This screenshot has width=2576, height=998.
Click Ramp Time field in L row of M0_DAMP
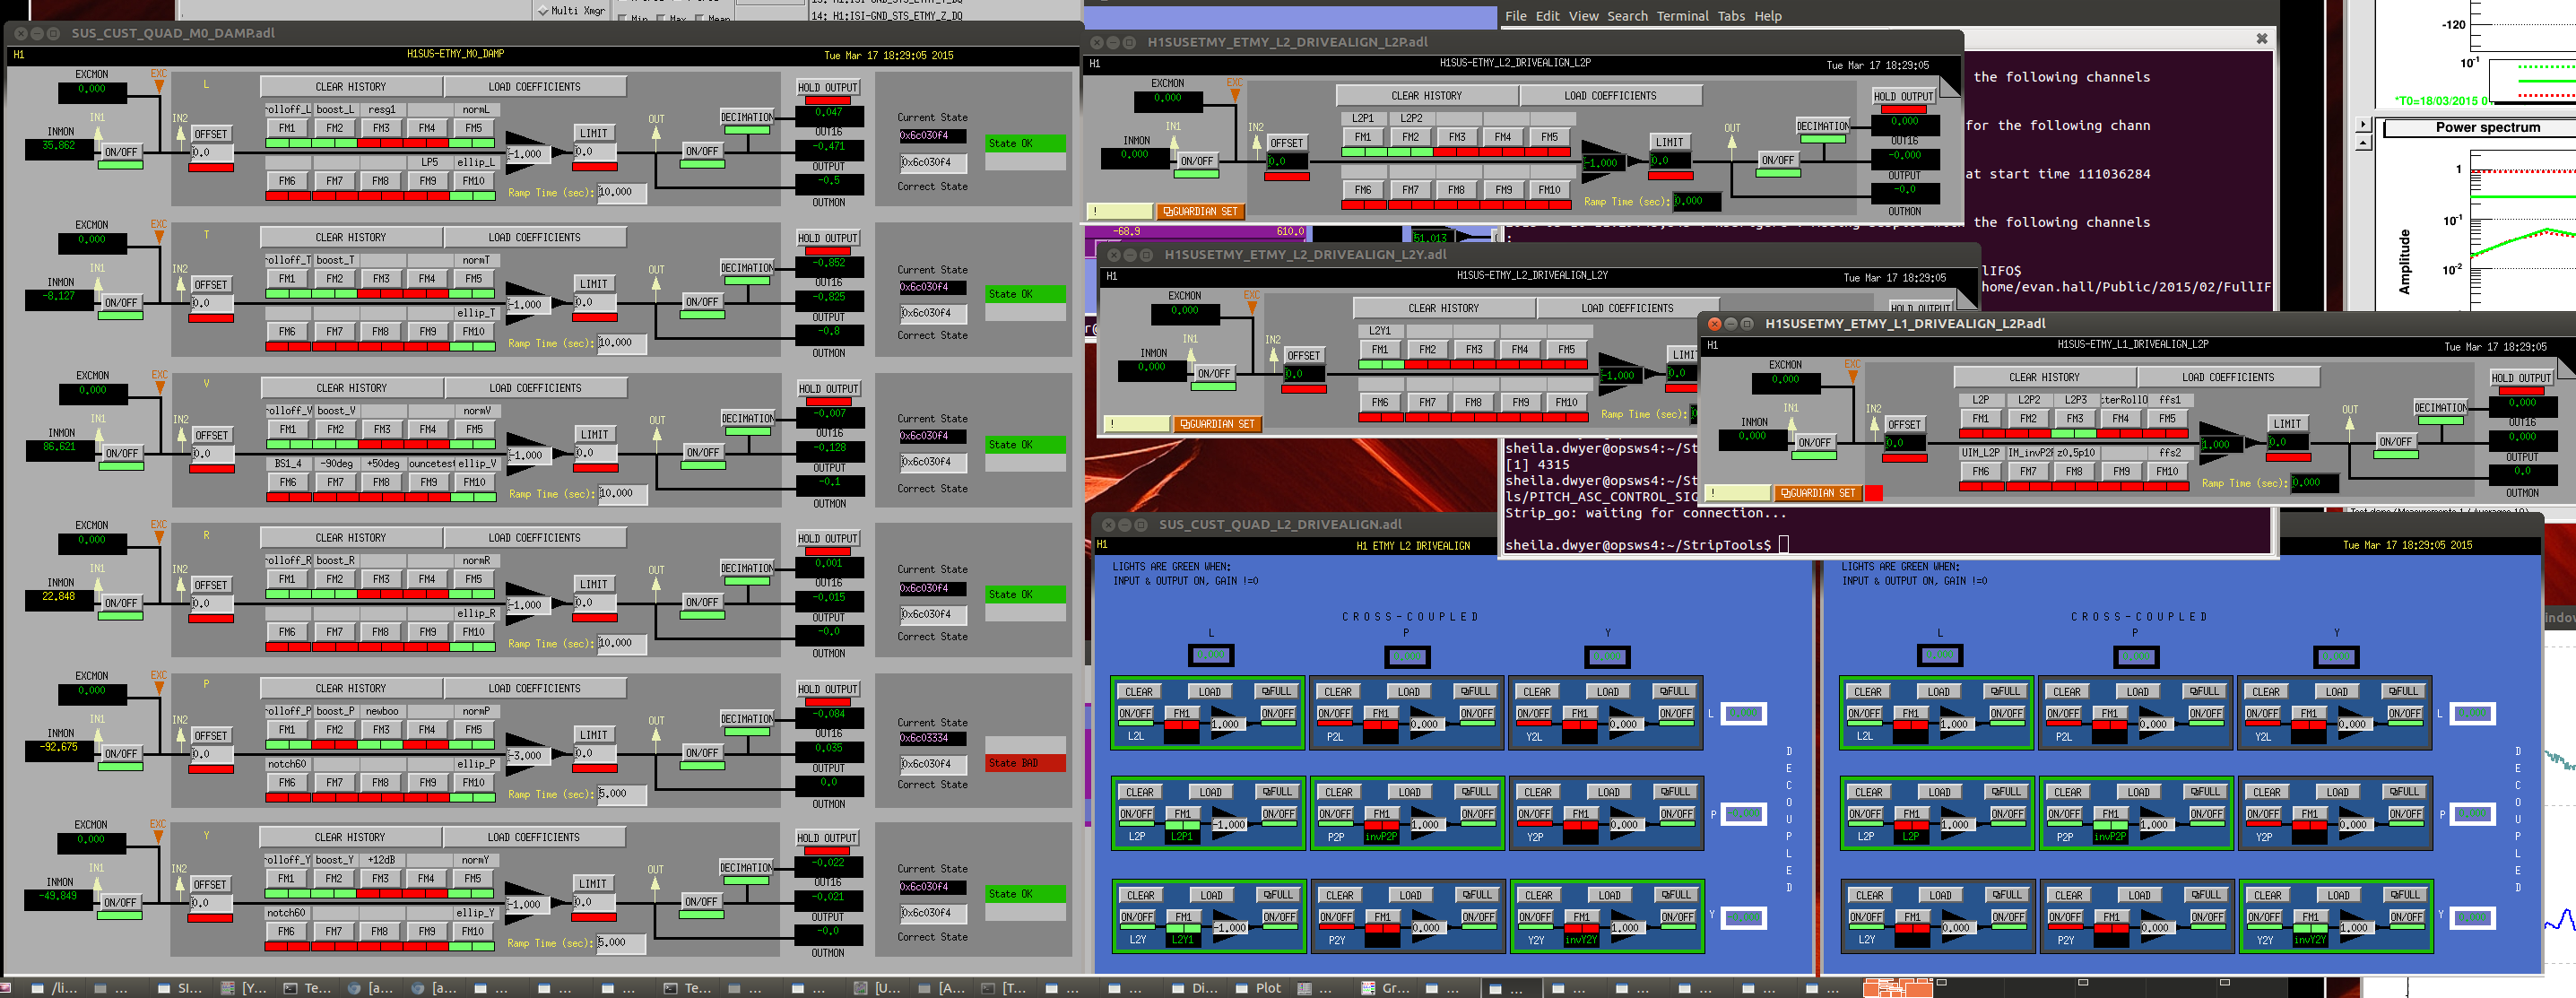point(621,192)
